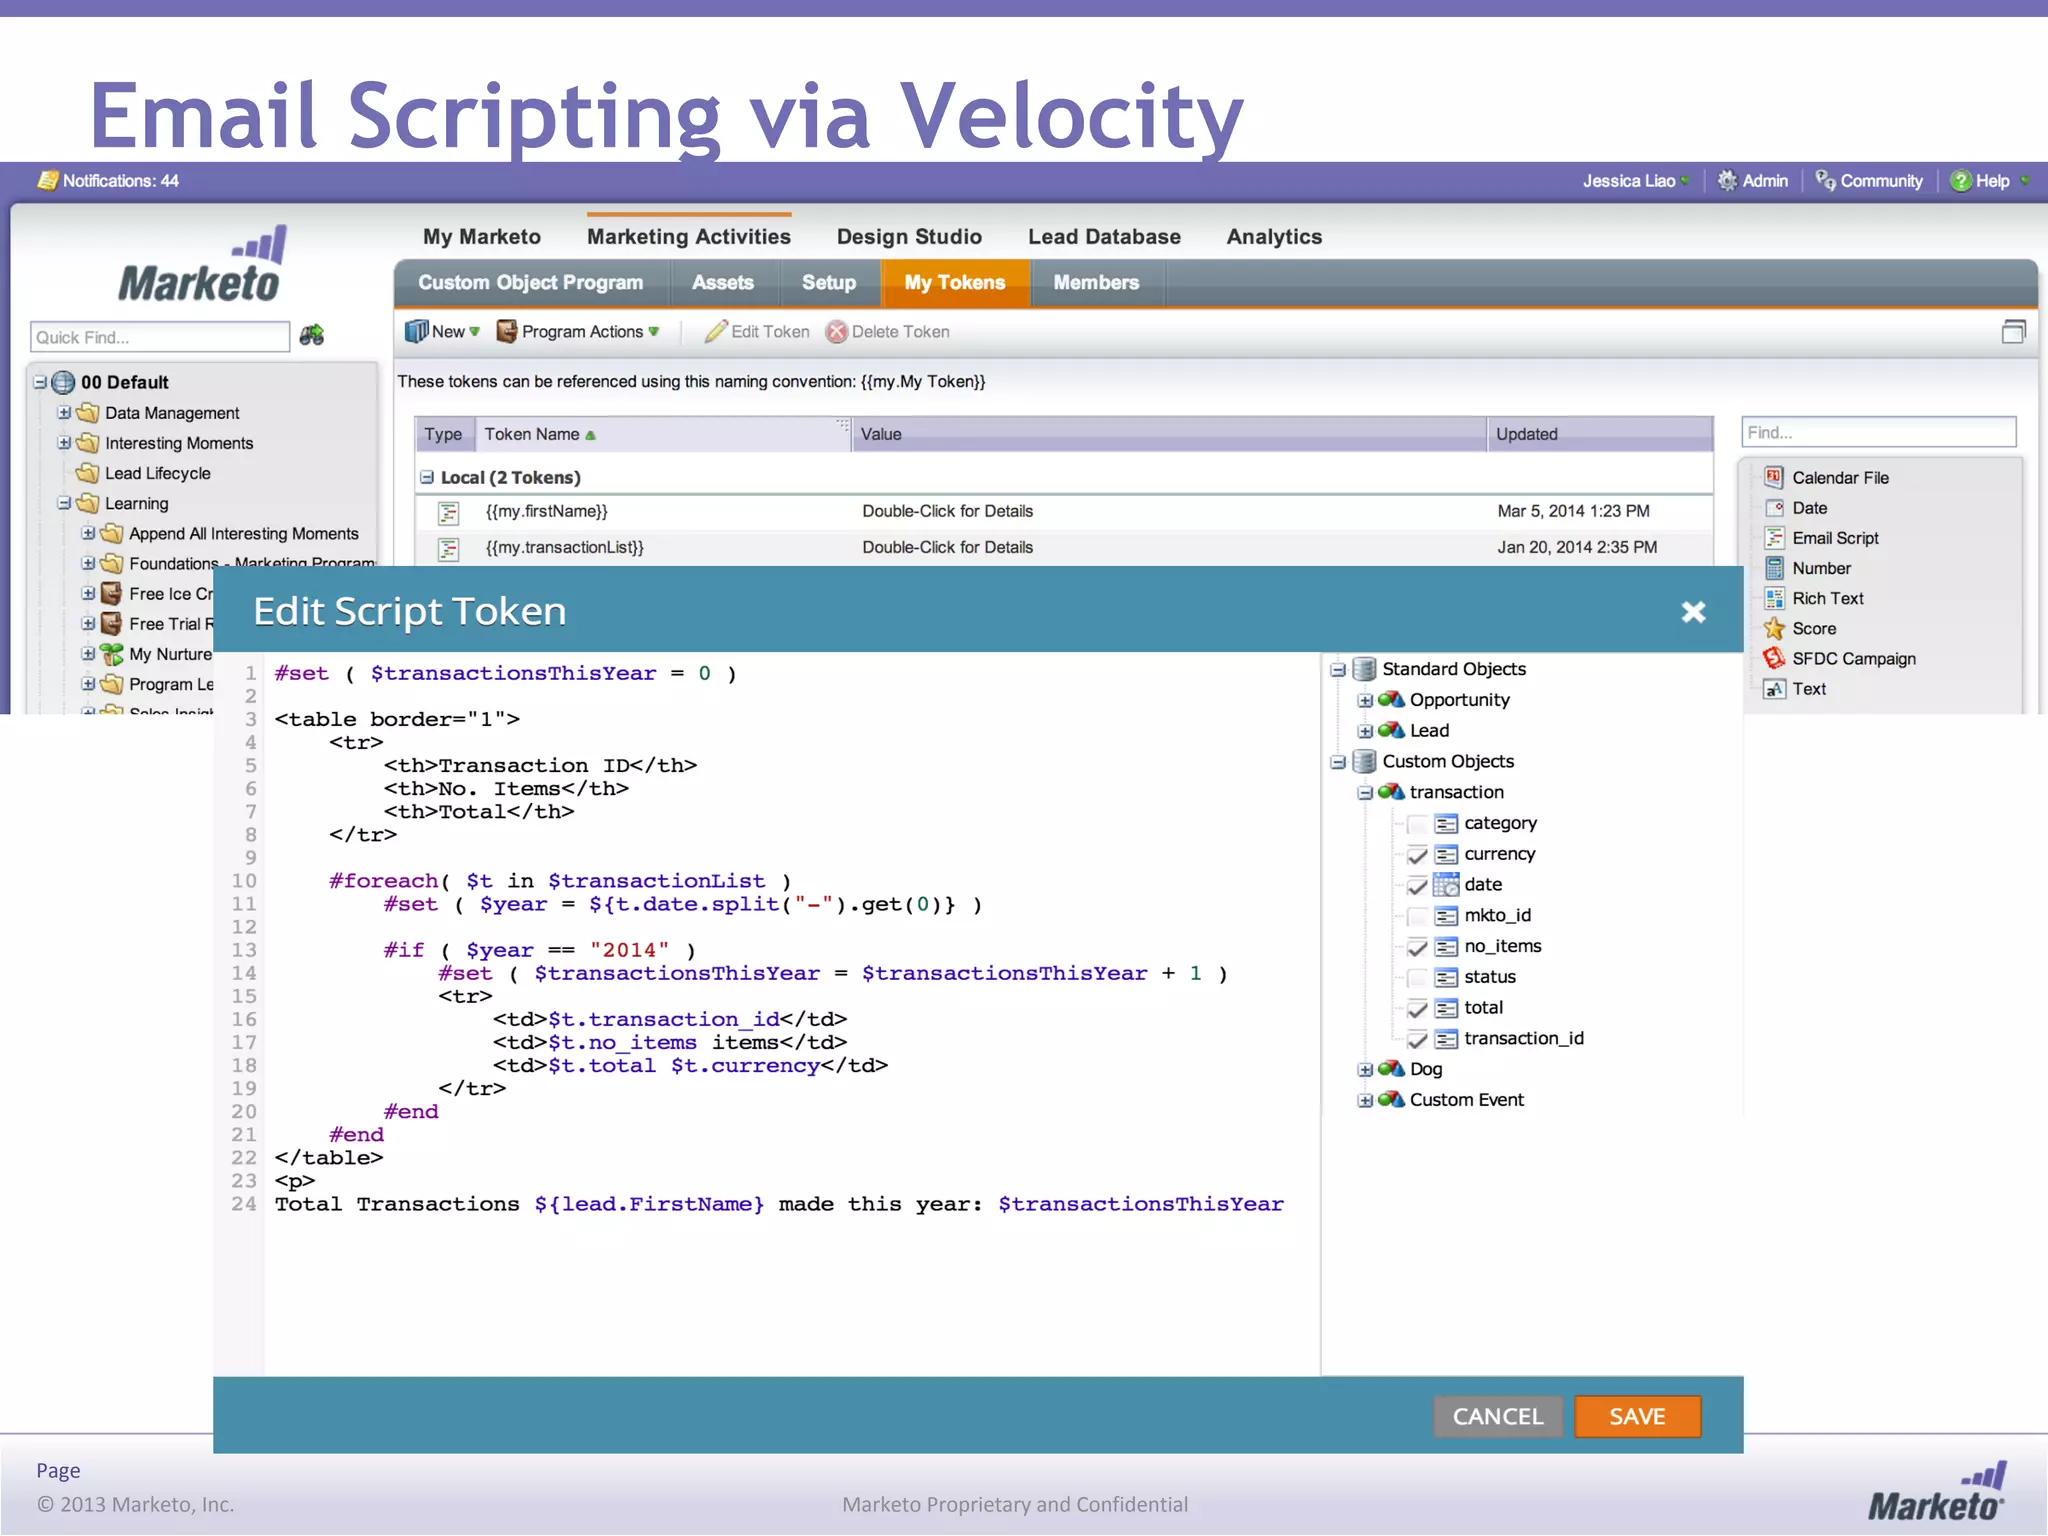
Task: Uncheck the no_items field checkbox
Action: pyautogui.click(x=1417, y=947)
